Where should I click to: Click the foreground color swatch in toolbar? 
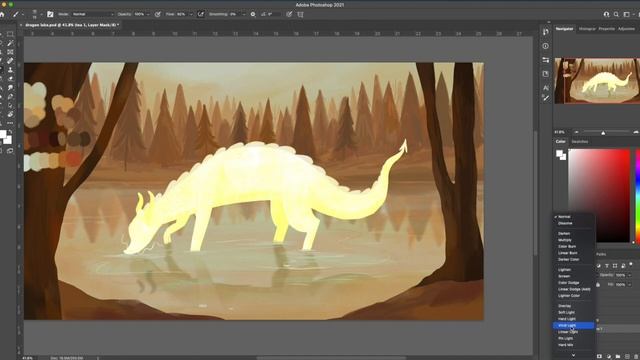(x=2, y=134)
